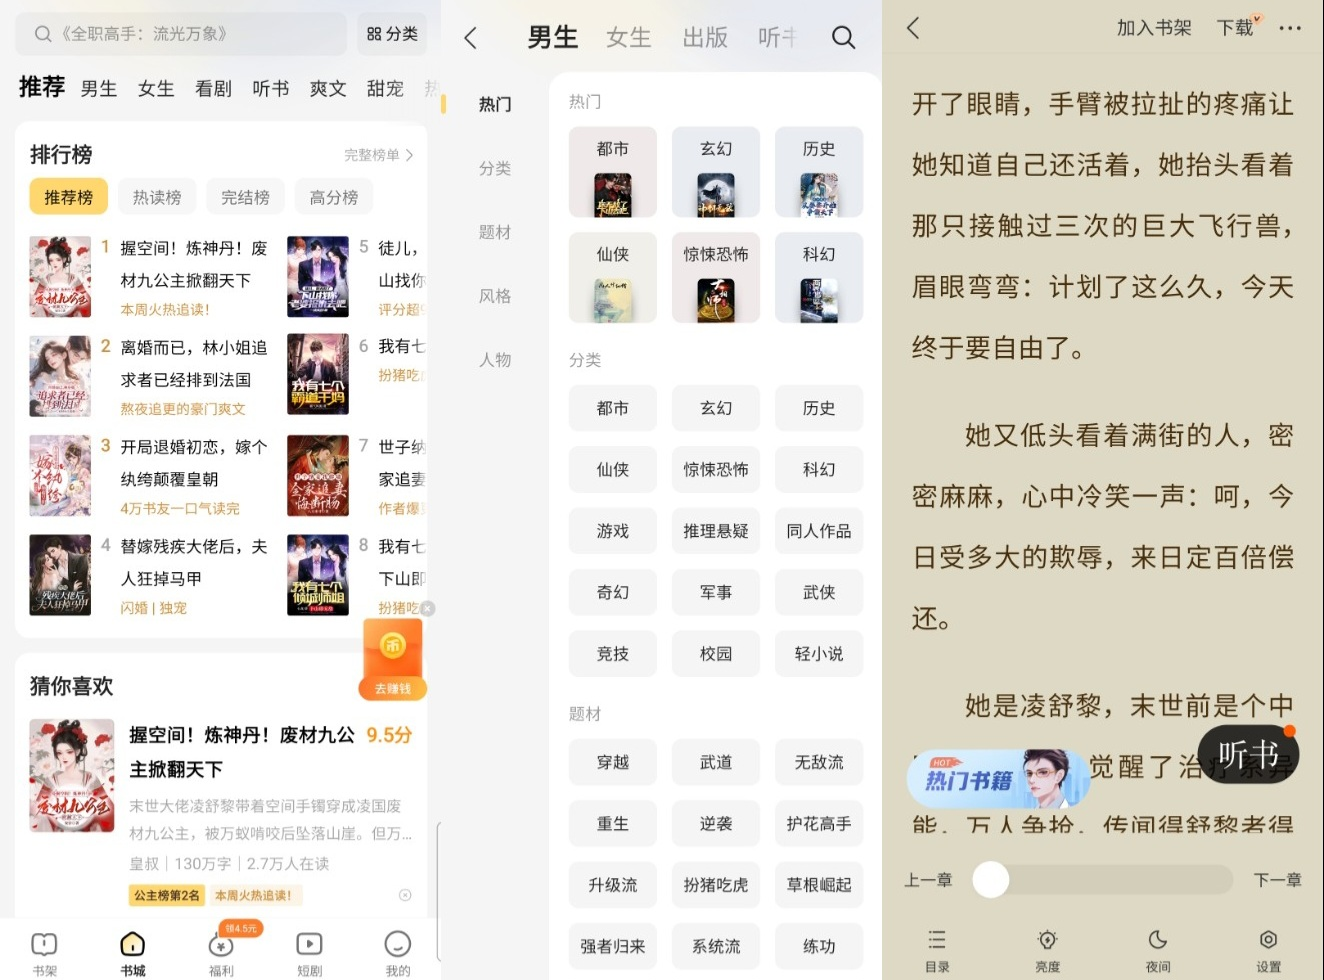
Task: Go to 下一章 next chapter
Action: (1277, 880)
